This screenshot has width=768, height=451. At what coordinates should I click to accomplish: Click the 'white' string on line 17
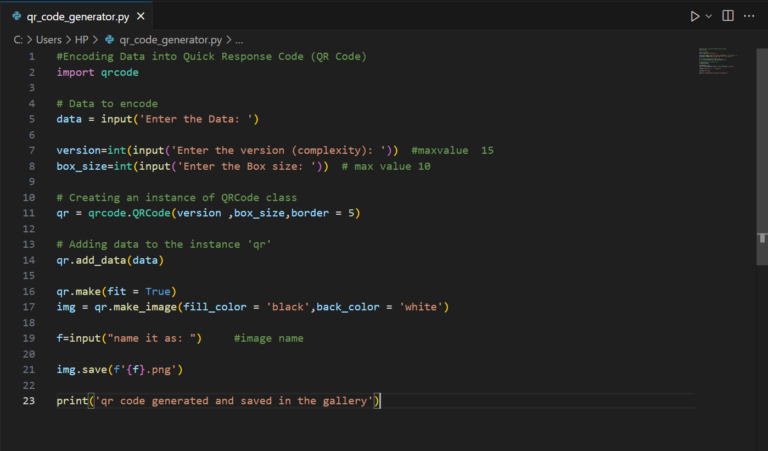[421, 307]
